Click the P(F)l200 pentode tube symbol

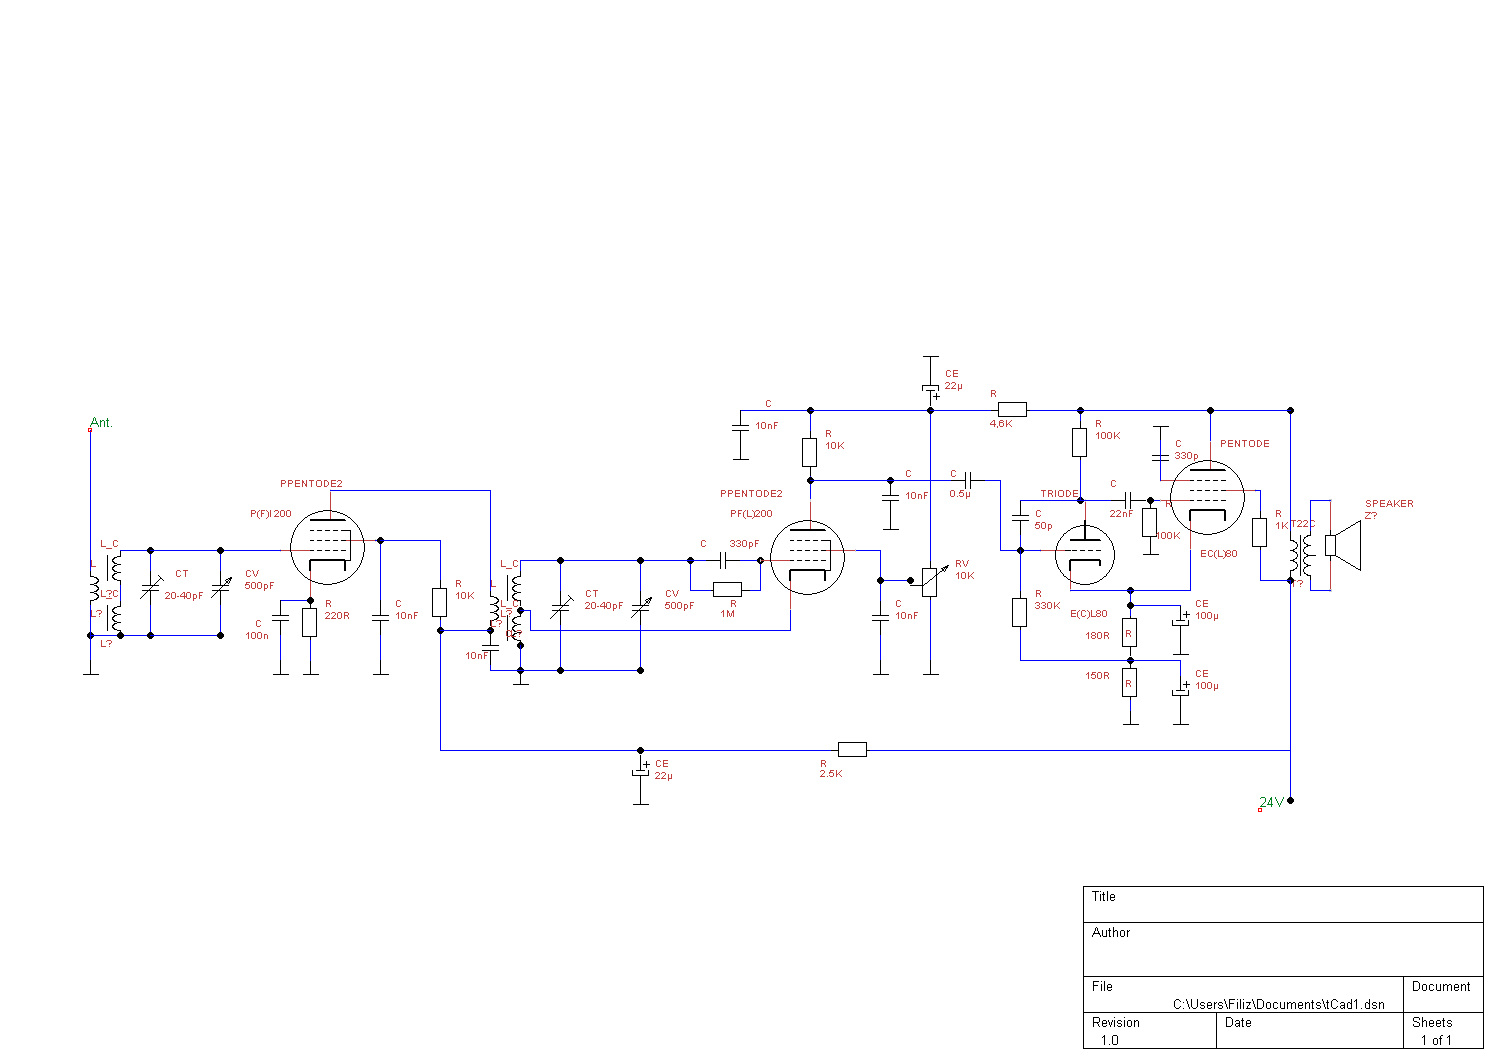(x=327, y=548)
